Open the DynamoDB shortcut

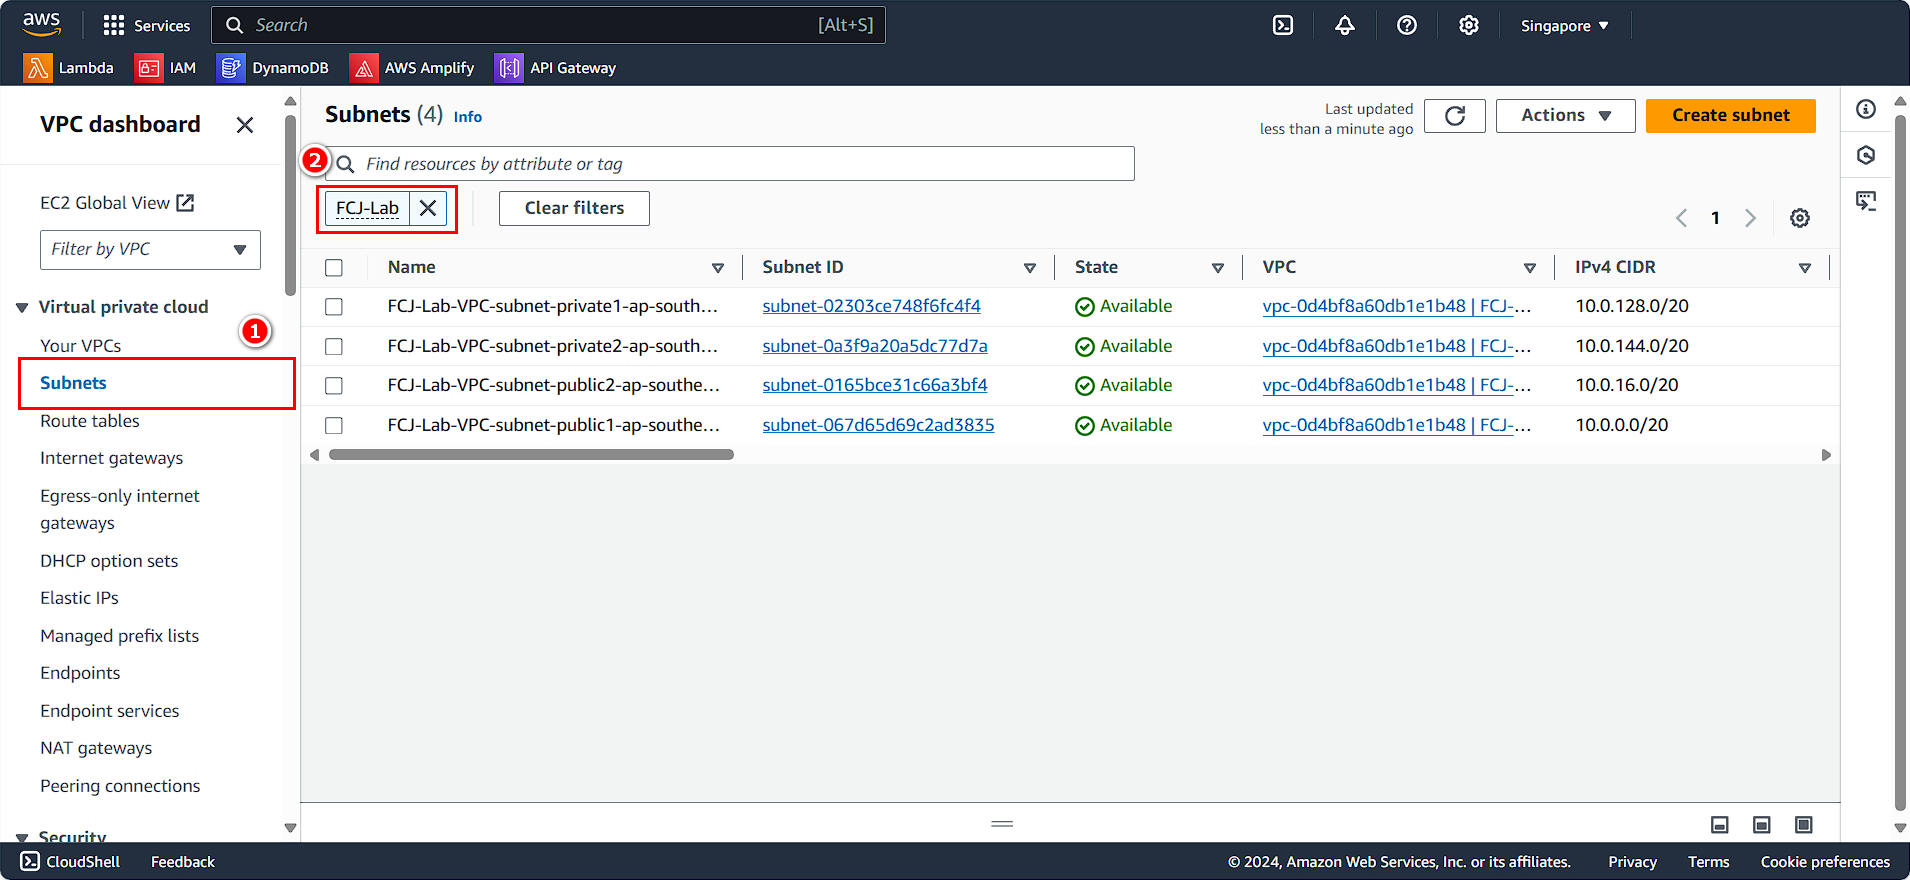pyautogui.click(x=273, y=68)
